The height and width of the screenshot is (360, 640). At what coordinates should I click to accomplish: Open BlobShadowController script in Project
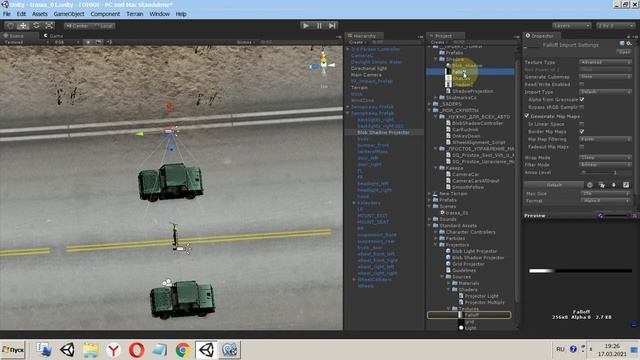click(x=478, y=123)
